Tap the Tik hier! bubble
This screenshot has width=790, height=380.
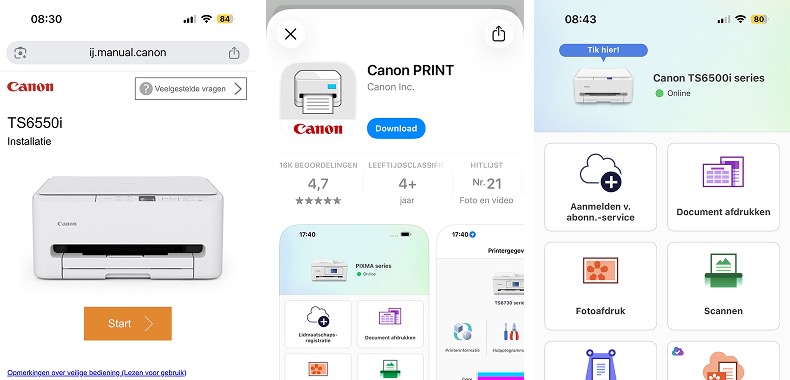point(603,50)
